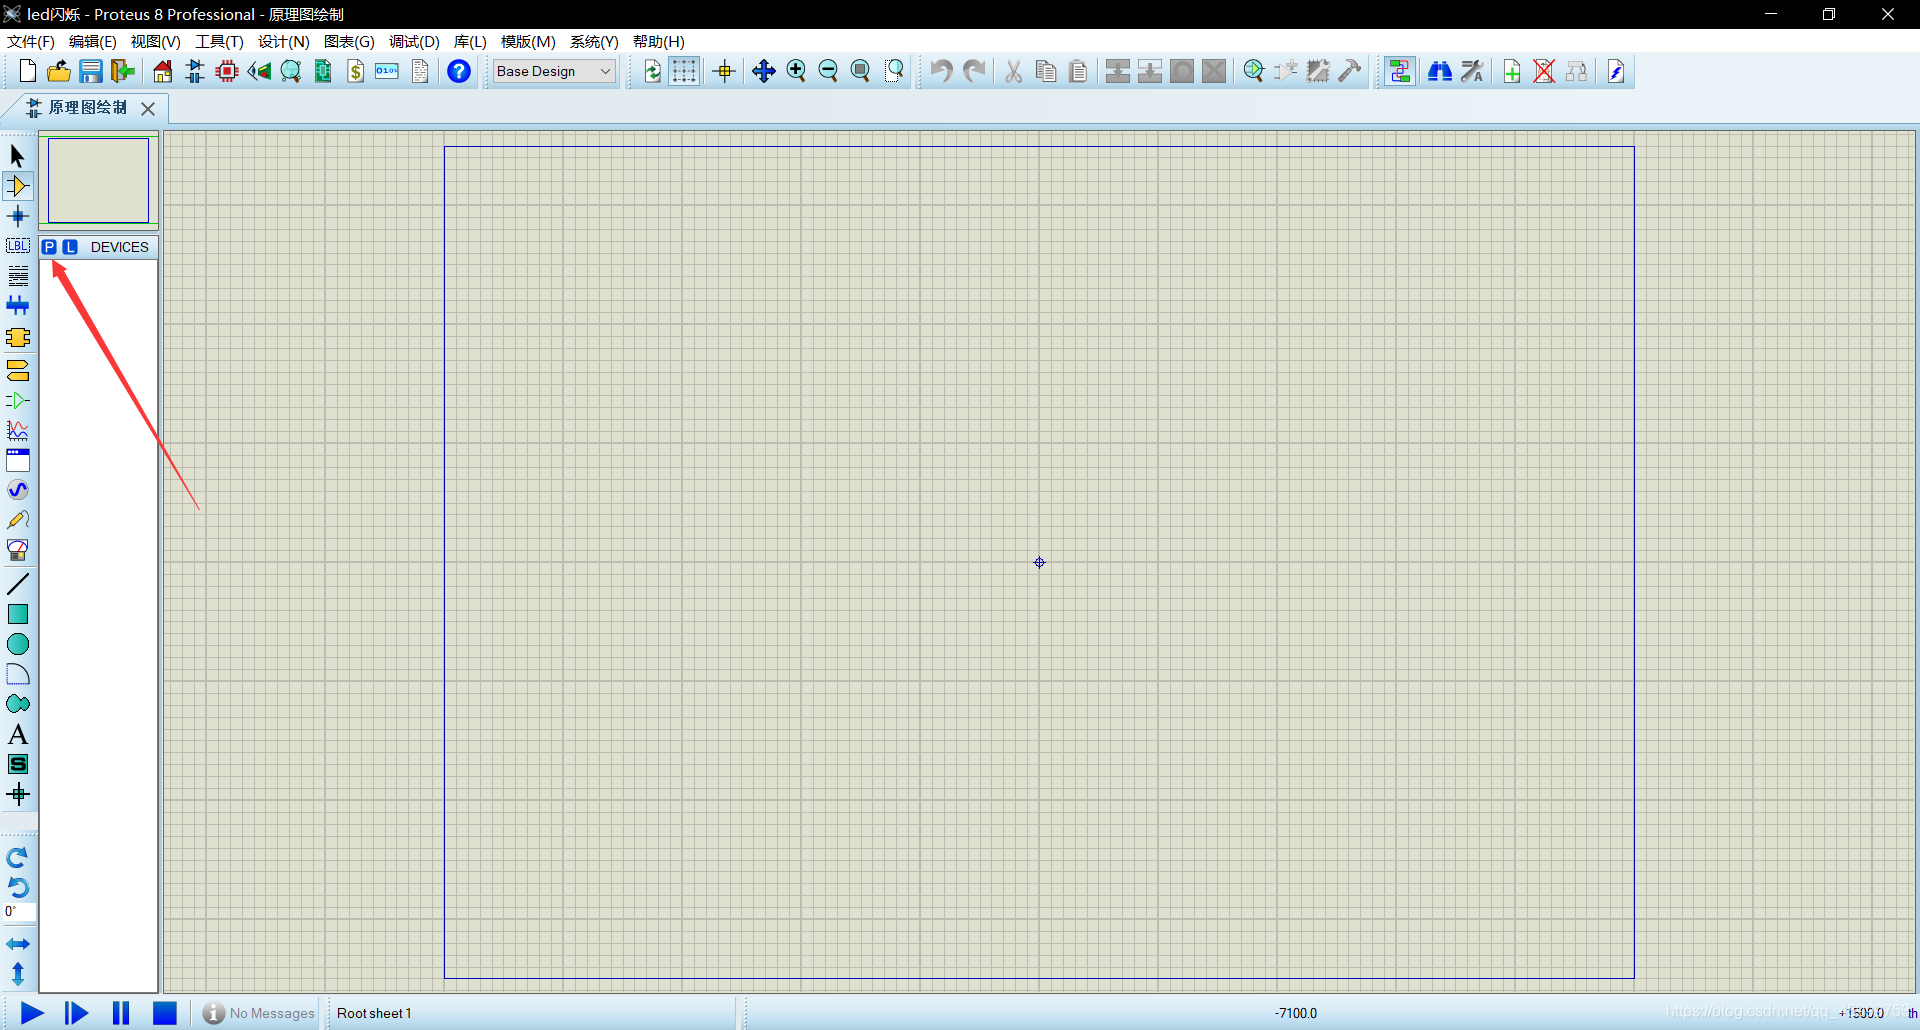The image size is (1920, 1030).
Task: Open the Base Design variant dropdown
Action: coord(554,71)
